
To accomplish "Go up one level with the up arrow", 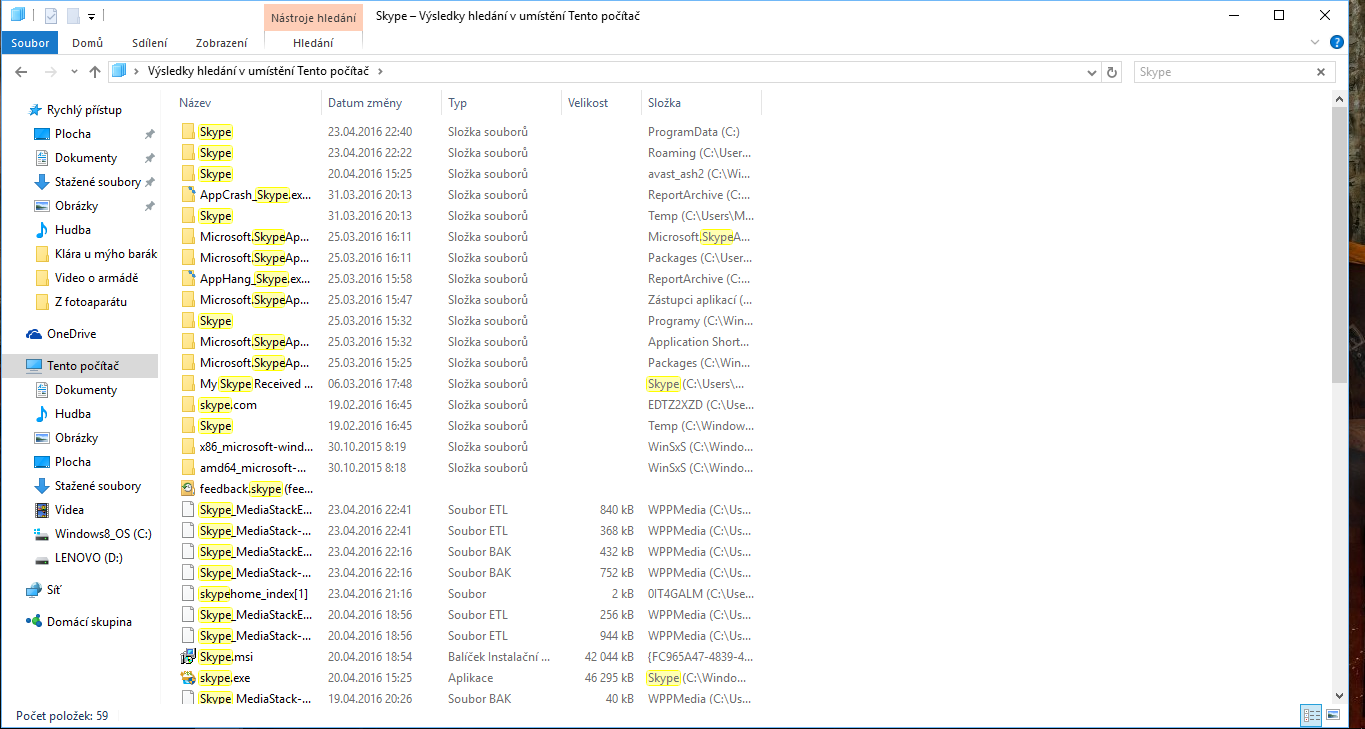I will click(95, 72).
